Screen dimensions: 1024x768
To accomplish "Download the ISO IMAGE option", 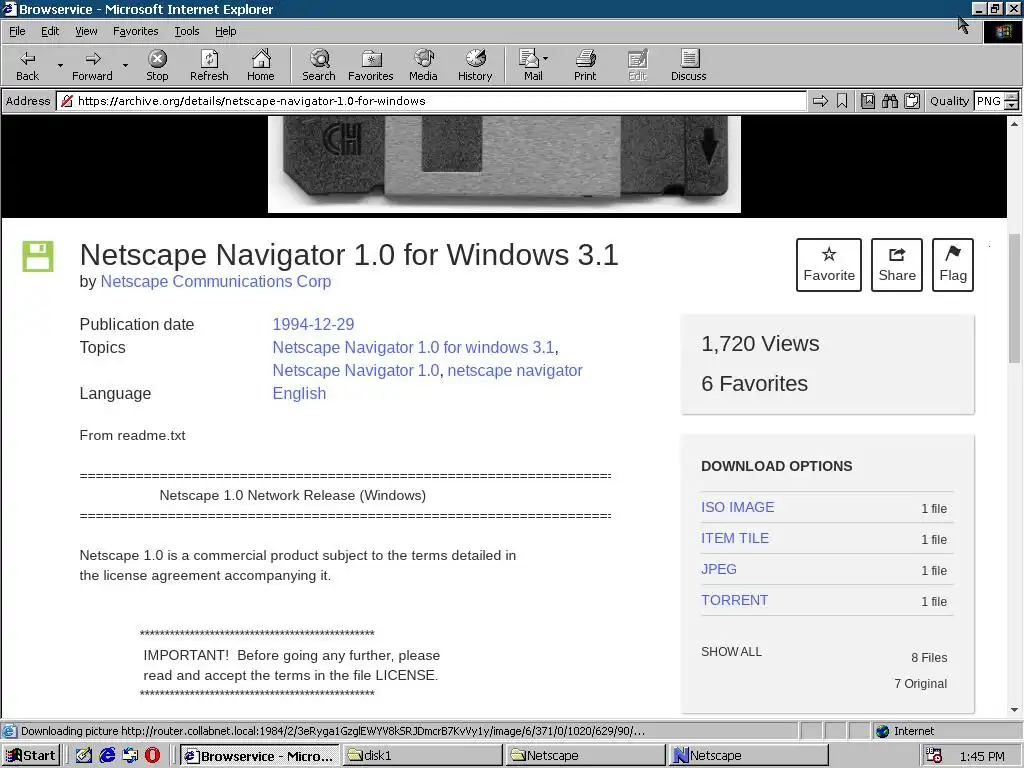I will point(737,507).
